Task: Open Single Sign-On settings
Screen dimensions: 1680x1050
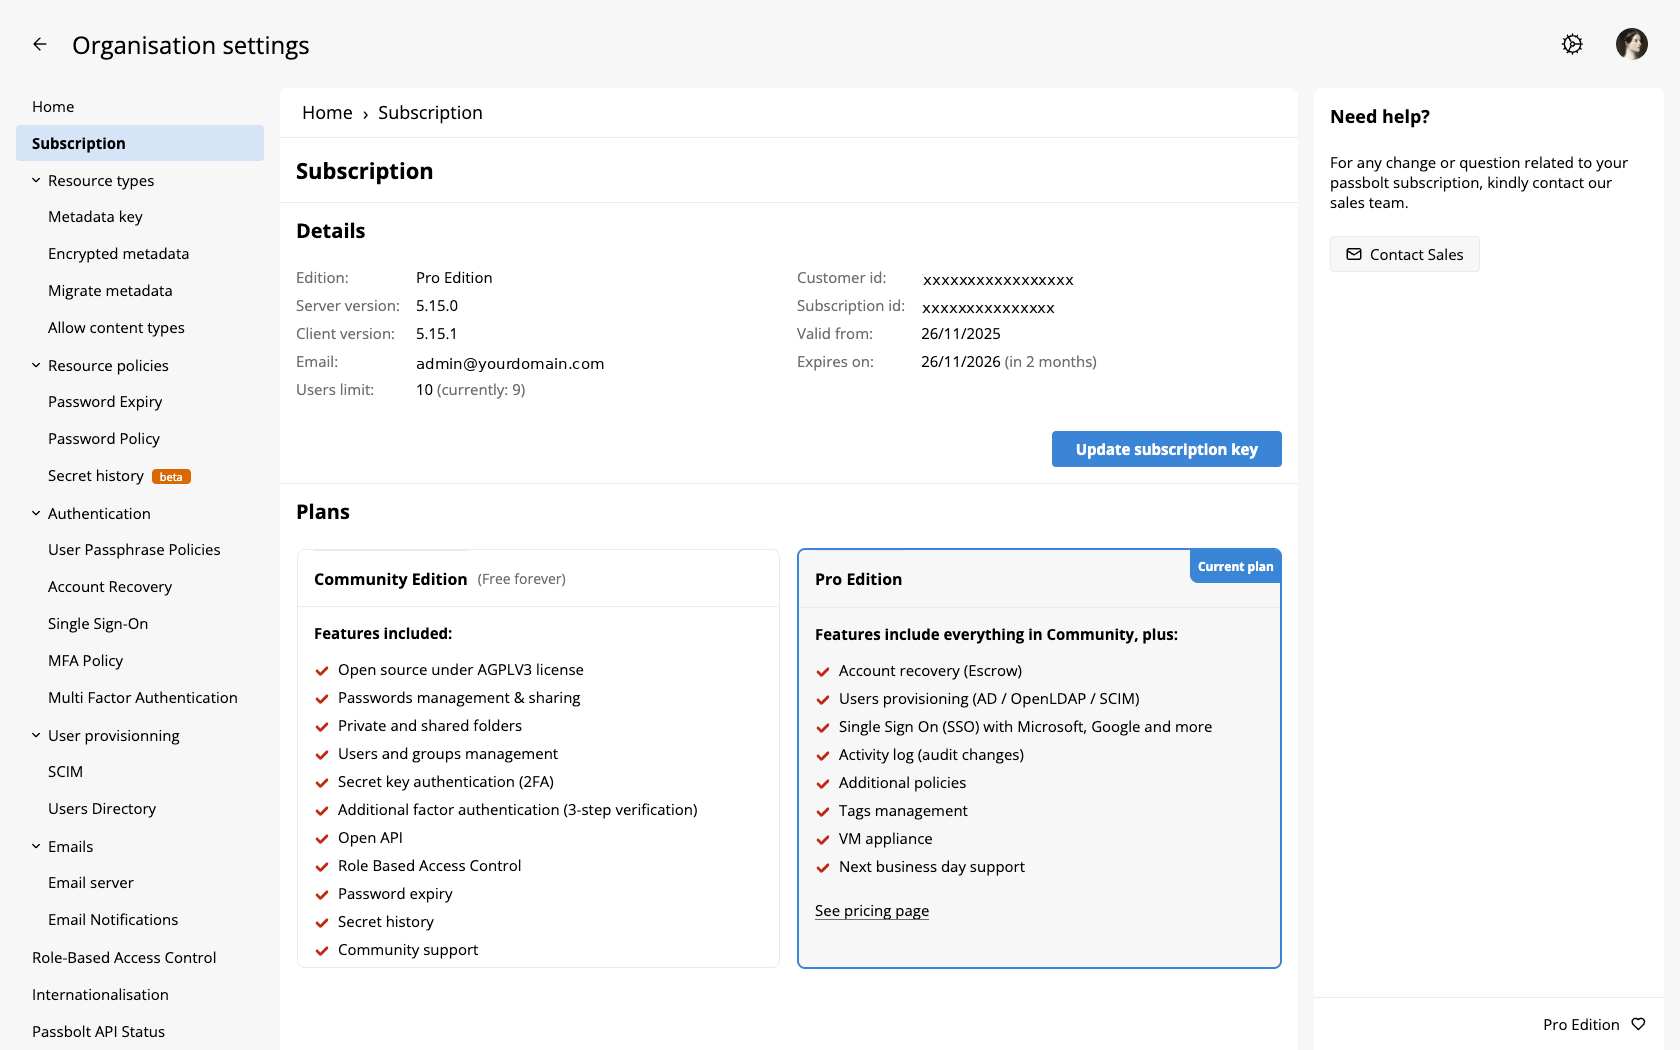Action: [98, 624]
